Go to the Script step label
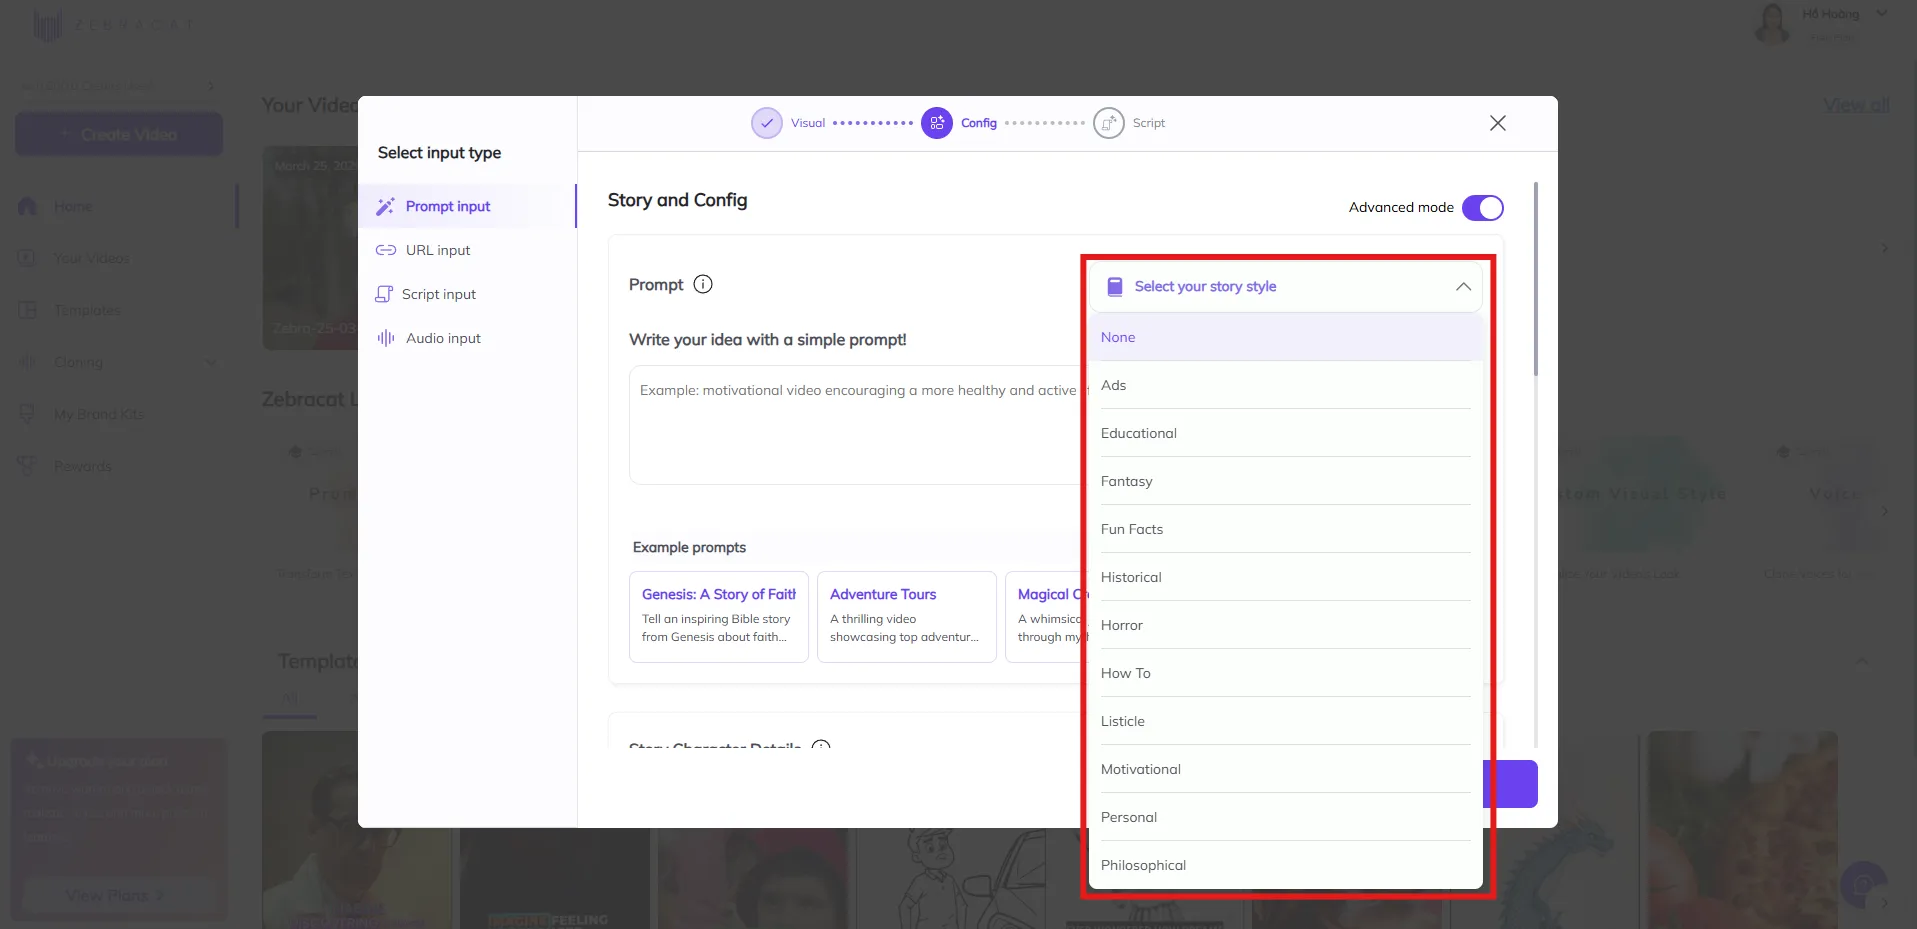This screenshot has height=929, width=1917. pos(1149,123)
